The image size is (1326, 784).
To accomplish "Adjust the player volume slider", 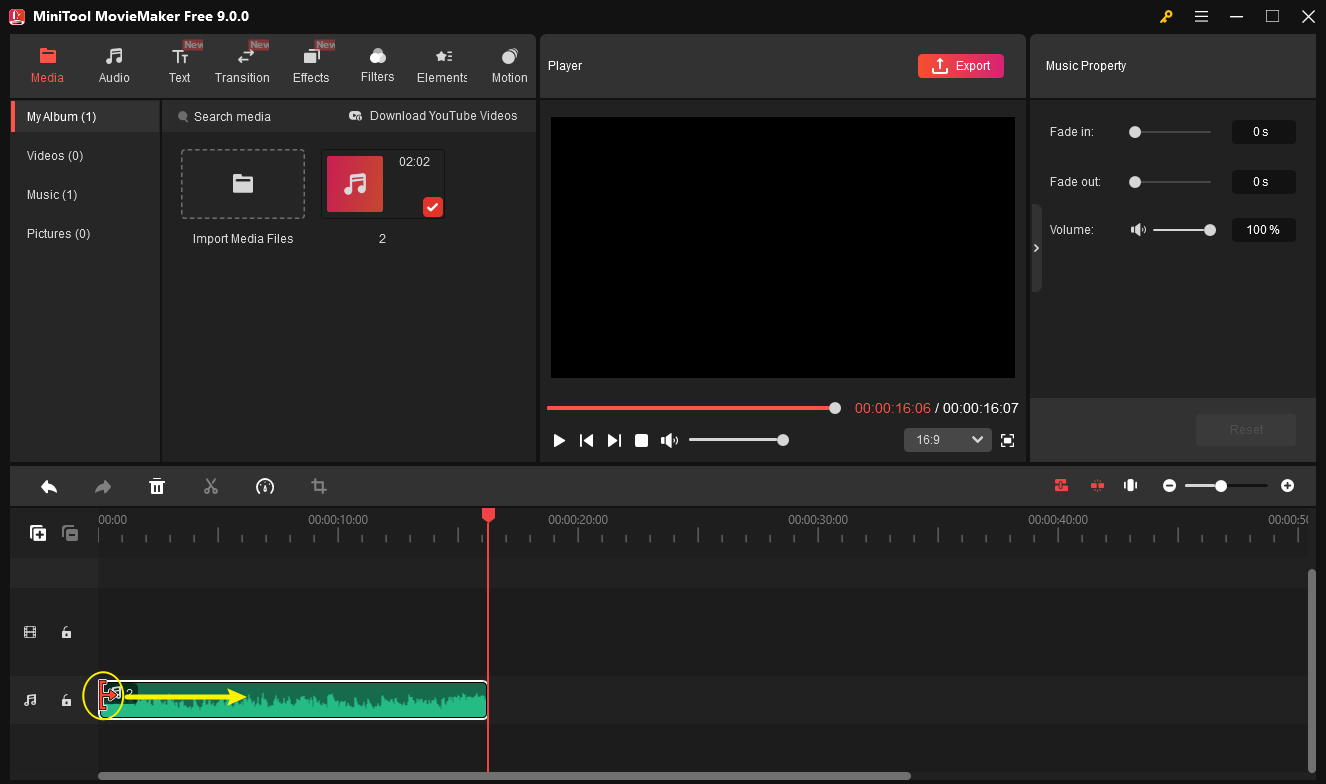I will click(x=737, y=440).
